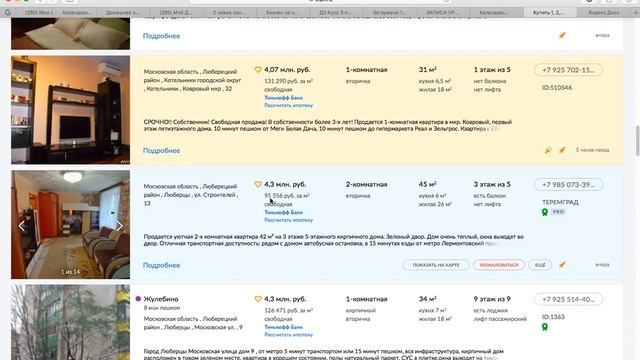The height and width of the screenshot is (360, 640).
Task: Add the 4,07 млн. руб. listing to favorites
Action: 258,70
